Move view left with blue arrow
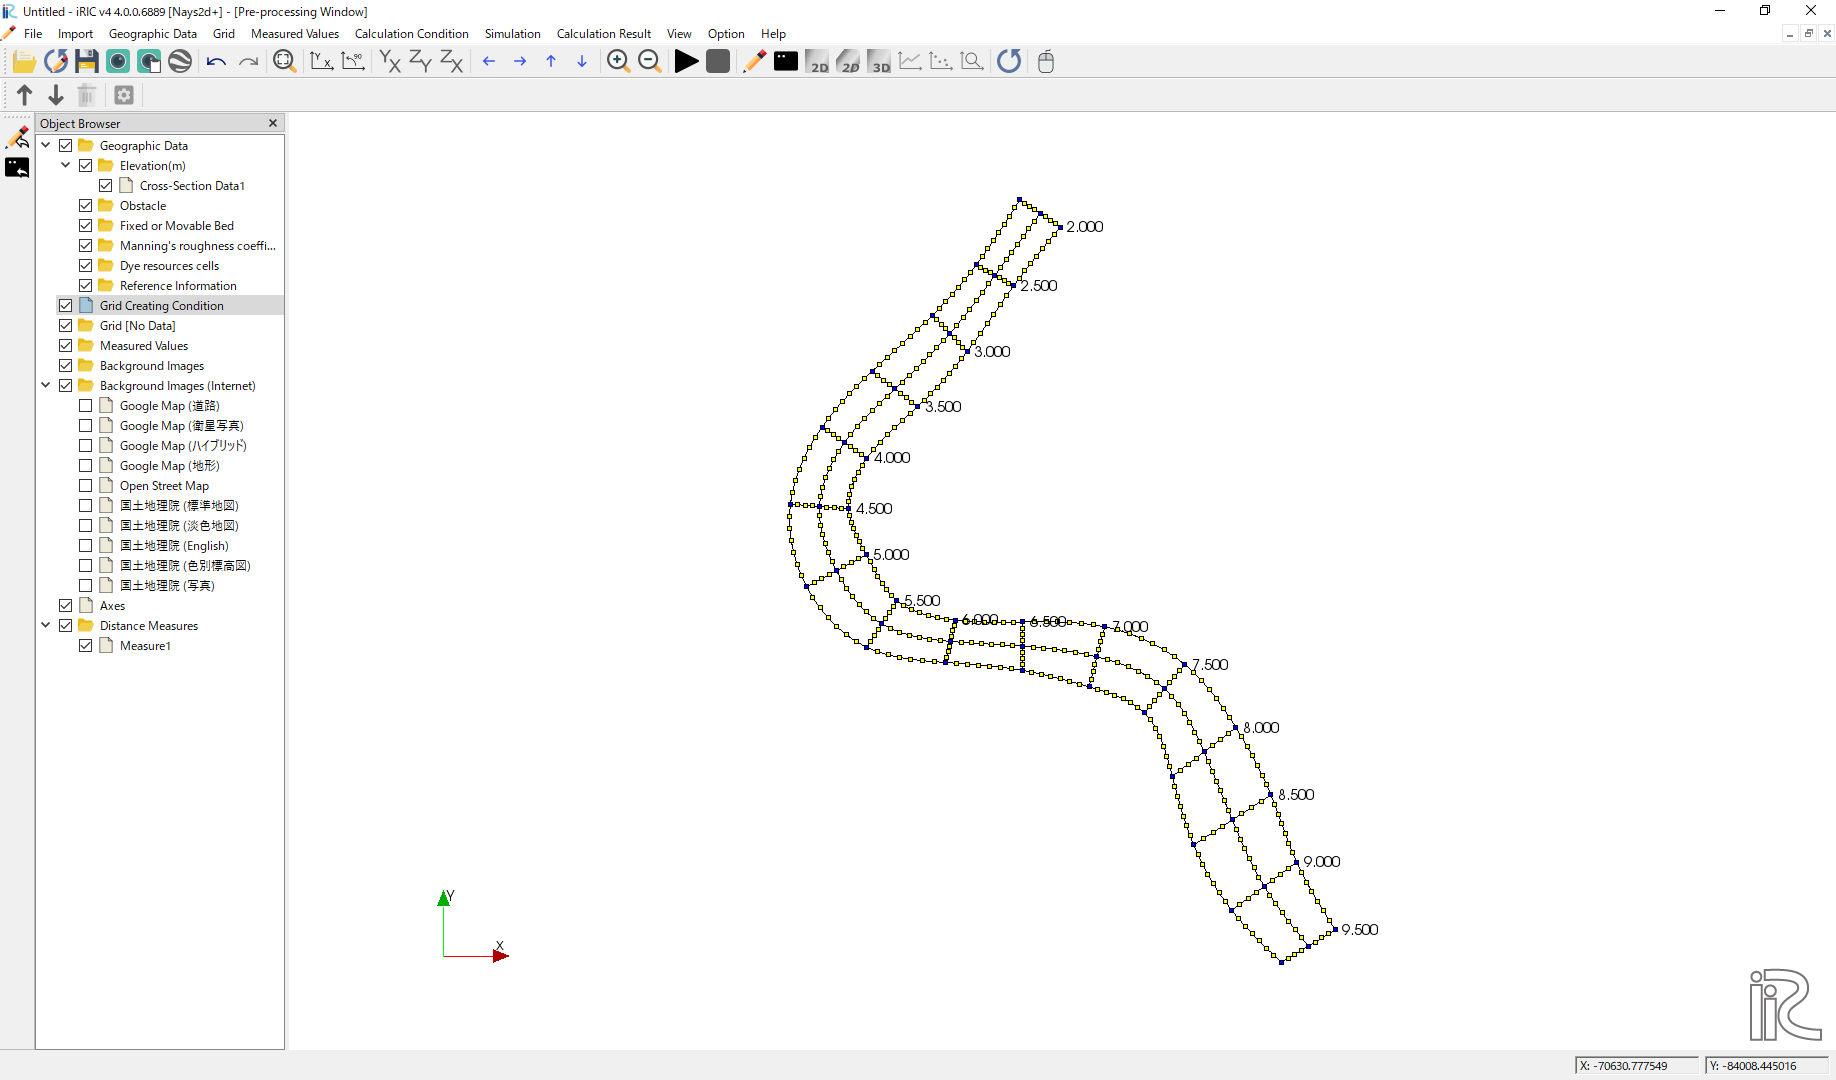Image resolution: width=1836 pixels, height=1080 pixels. pyautogui.click(x=489, y=62)
